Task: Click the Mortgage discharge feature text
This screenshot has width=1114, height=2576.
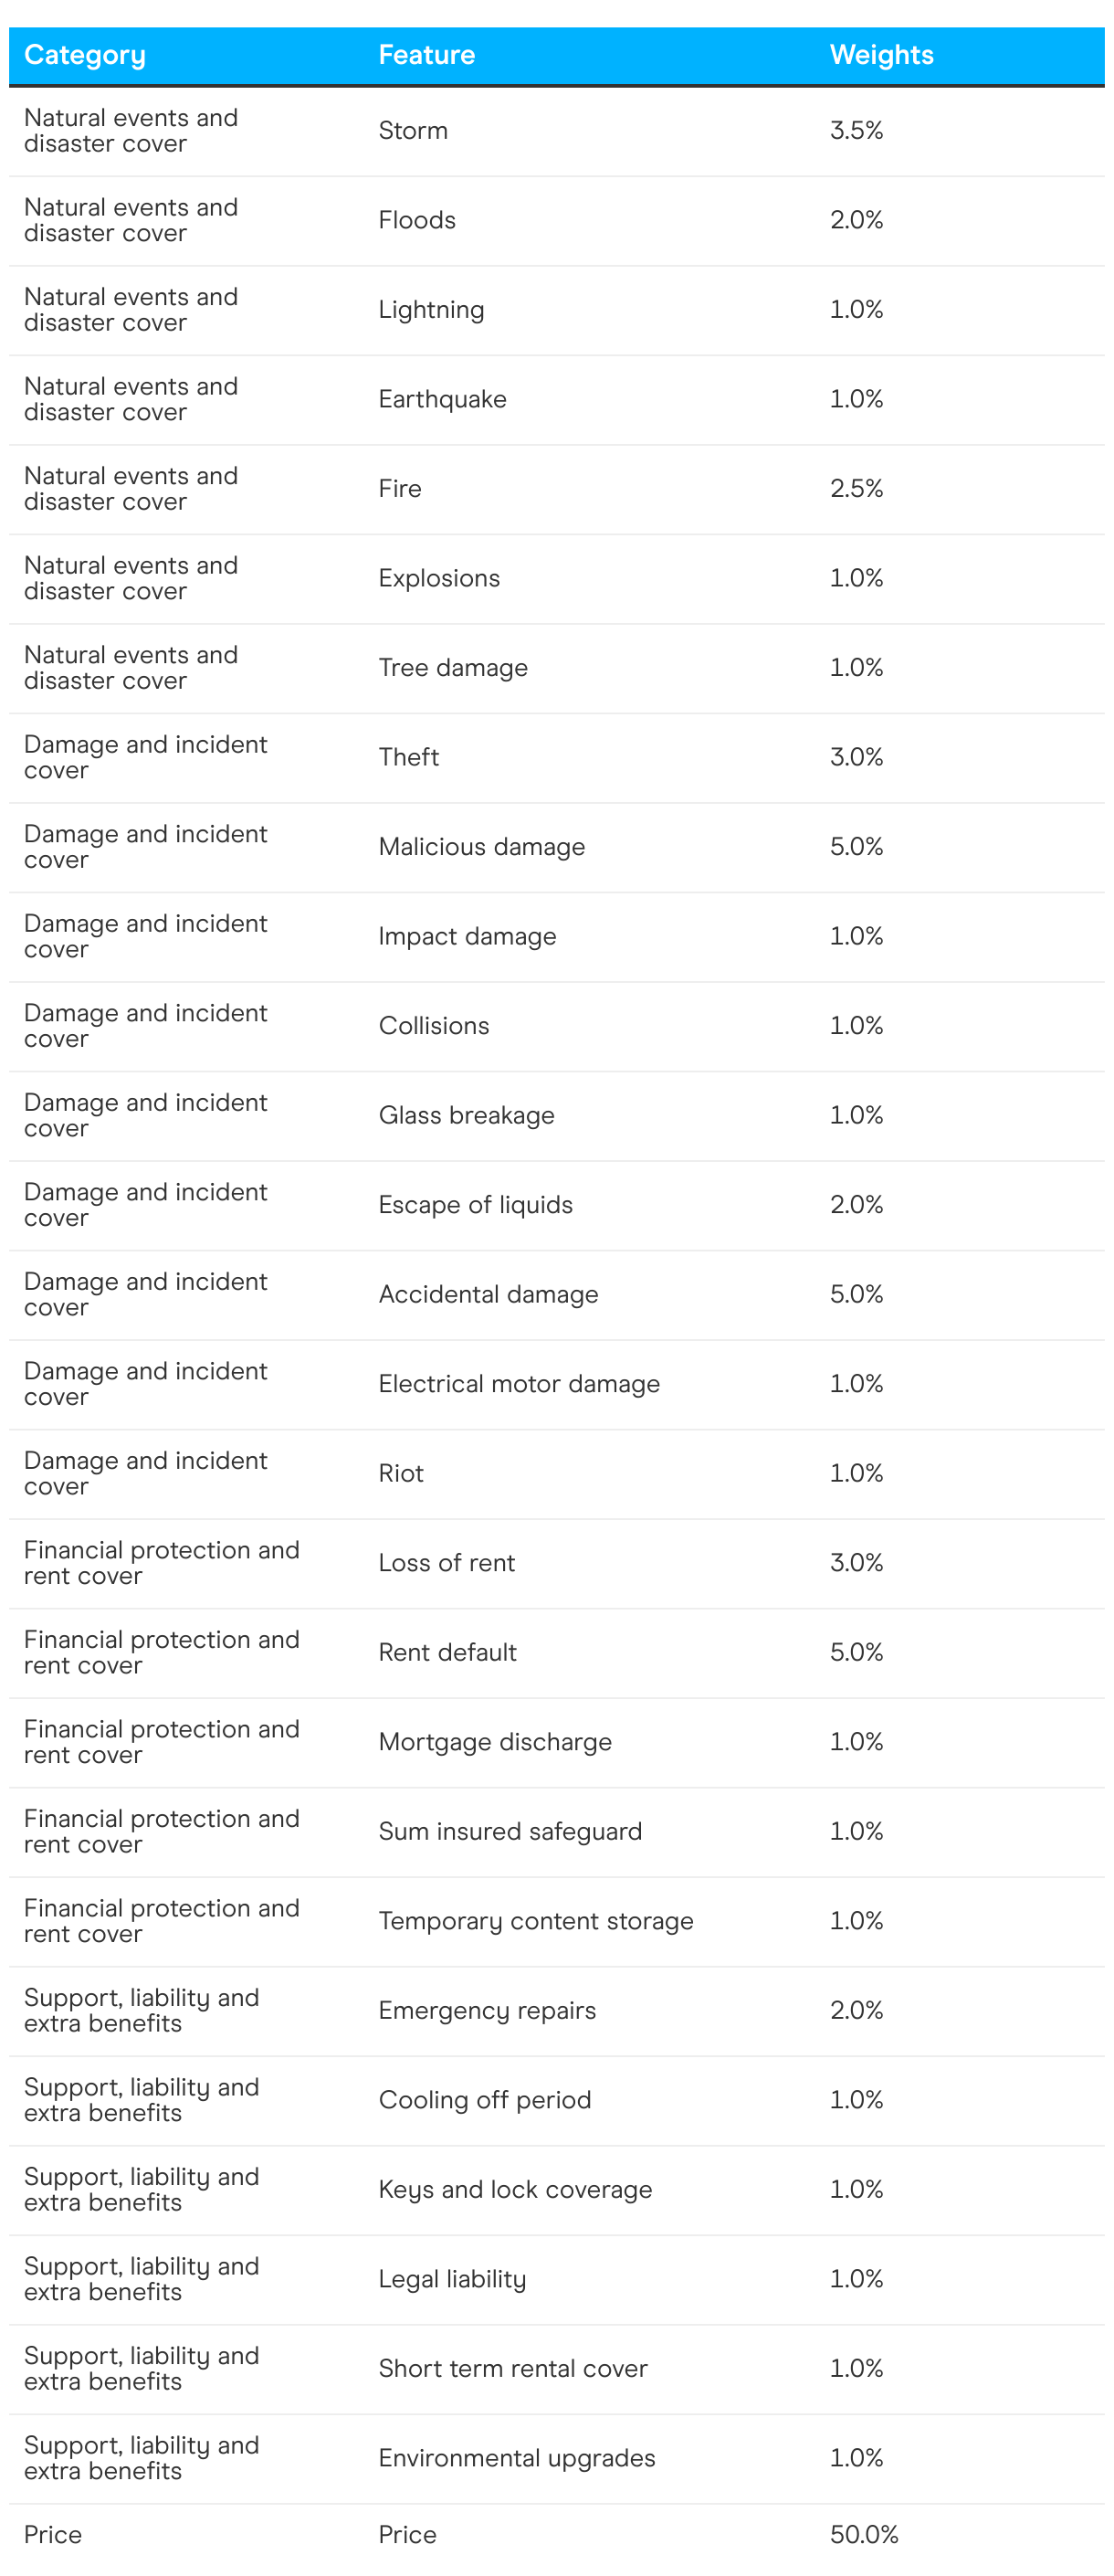Action: pos(495,1742)
